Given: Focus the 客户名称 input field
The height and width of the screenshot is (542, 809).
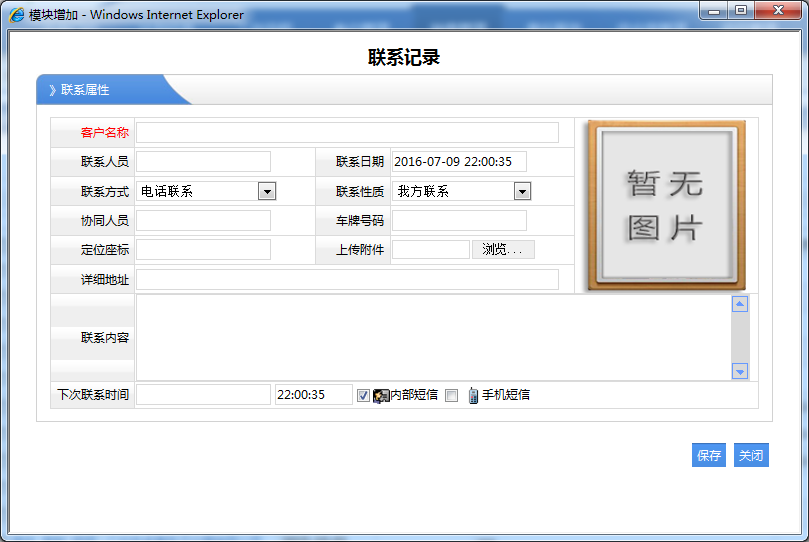Looking at the screenshot, I should pyautogui.click(x=347, y=133).
